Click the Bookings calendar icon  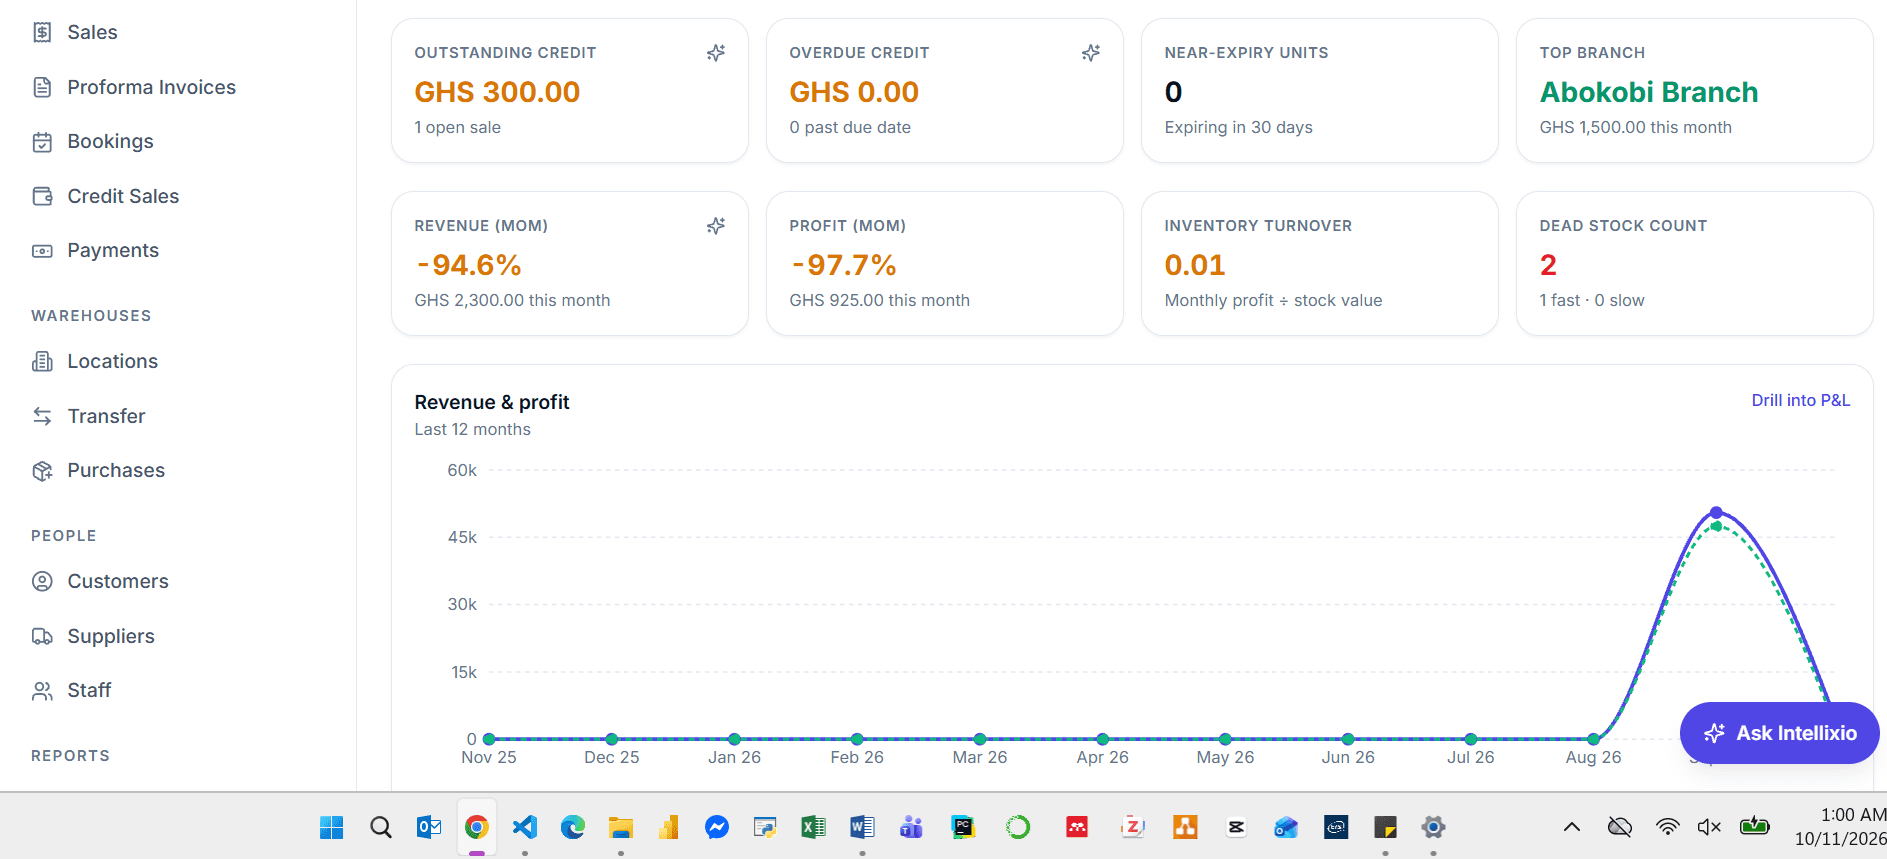coord(42,142)
